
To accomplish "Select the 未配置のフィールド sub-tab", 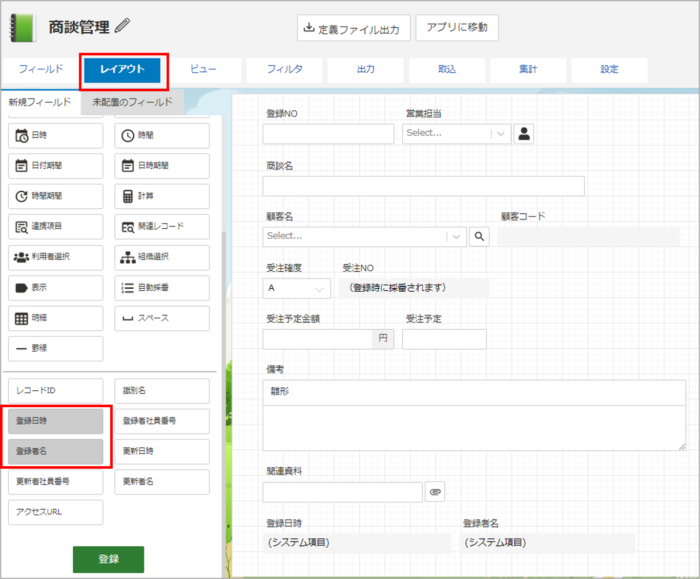I will (x=132, y=102).
